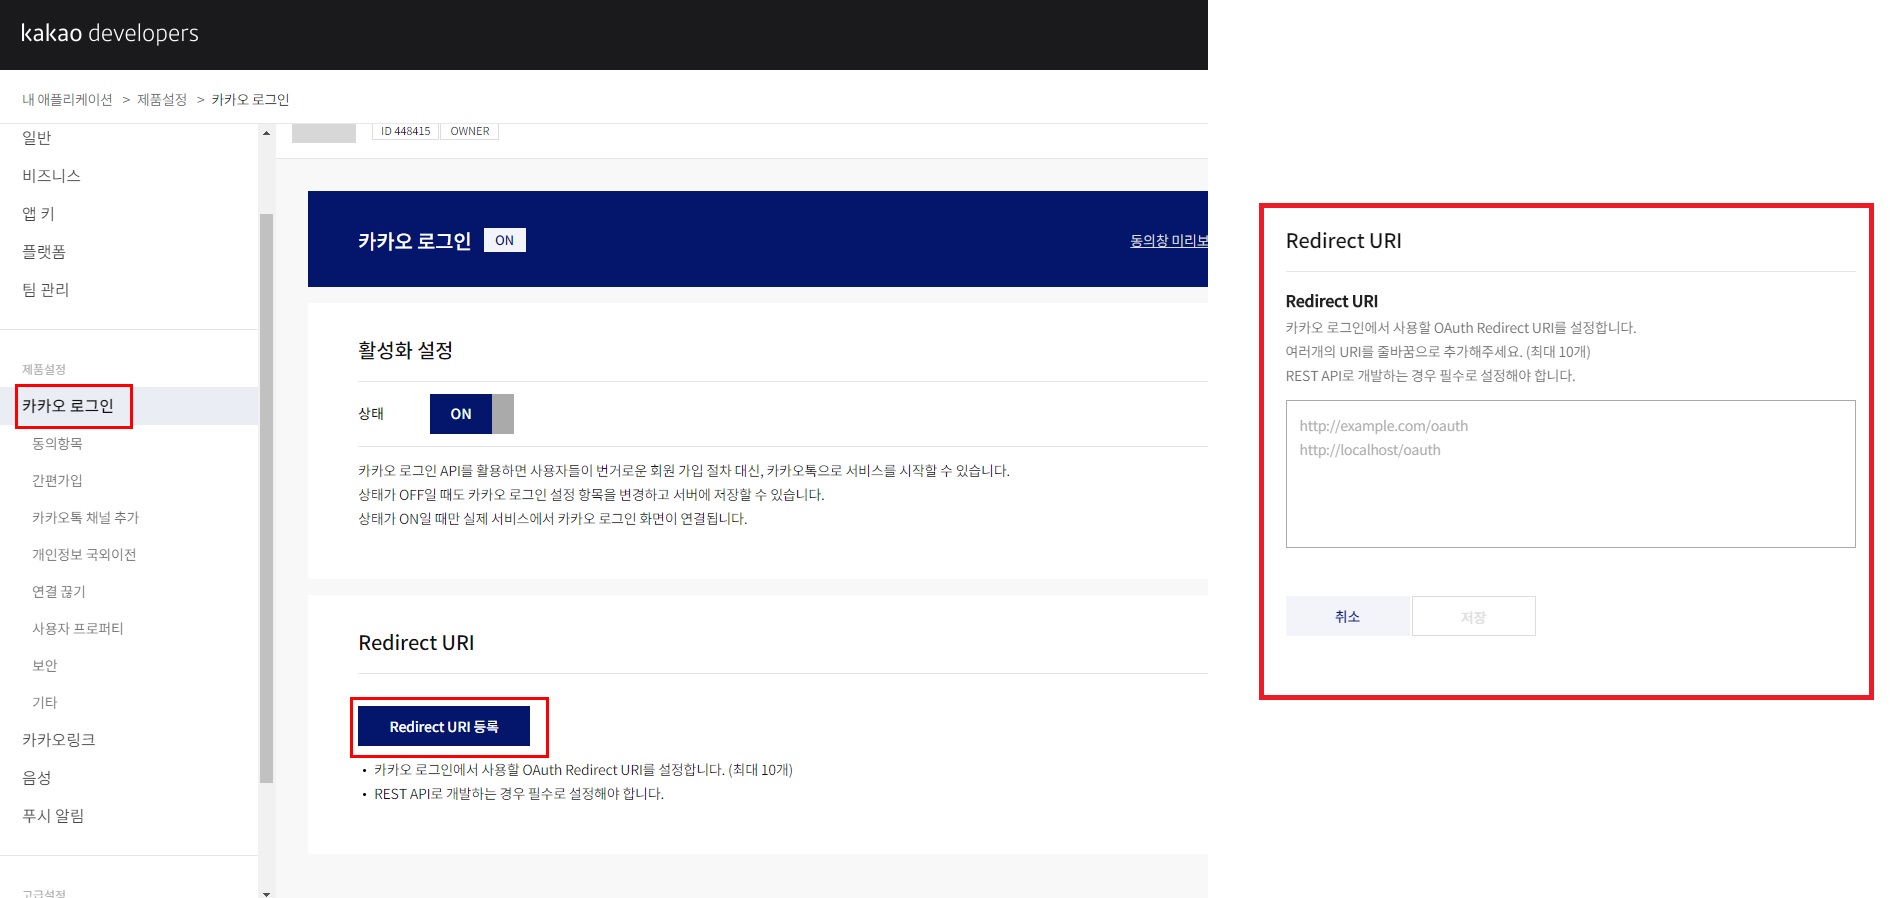Click the OWNER badge

(470, 131)
